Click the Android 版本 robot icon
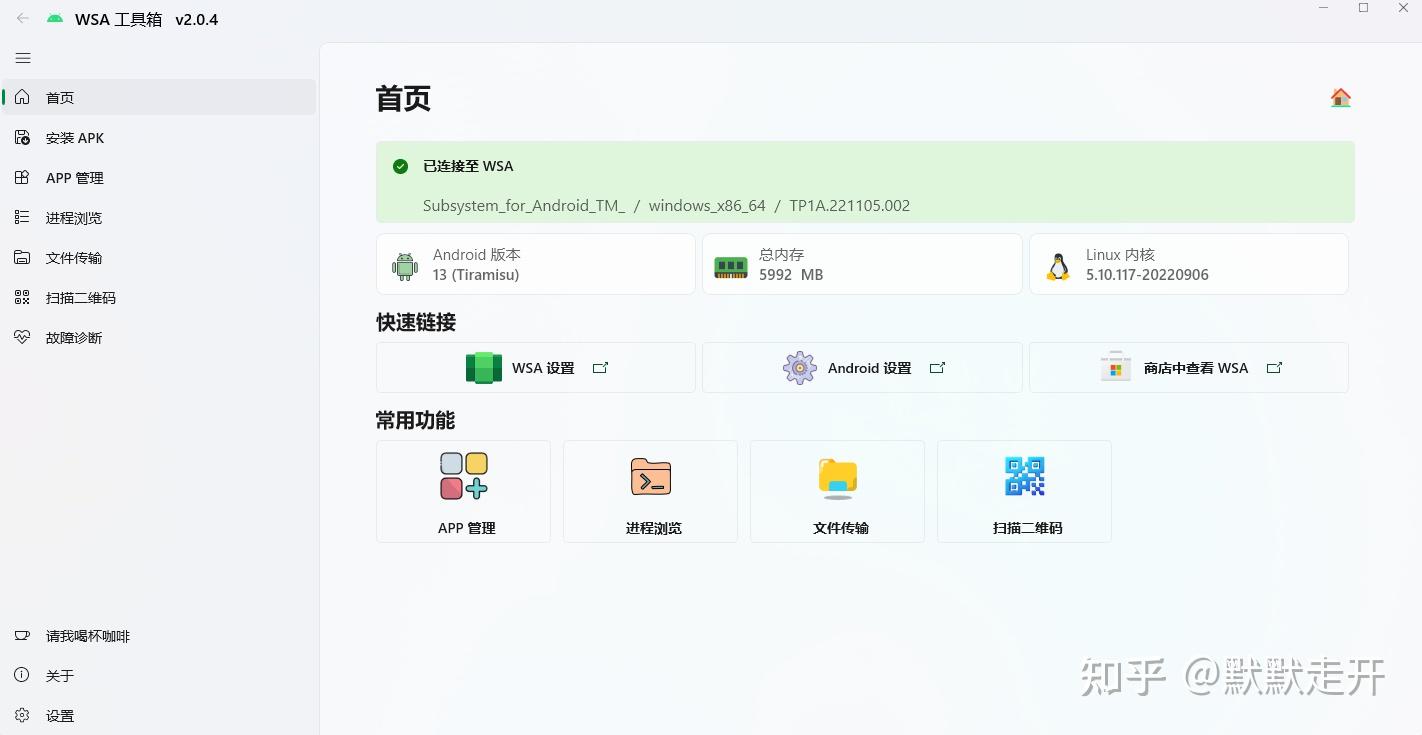The width and height of the screenshot is (1422, 735). coord(405,266)
